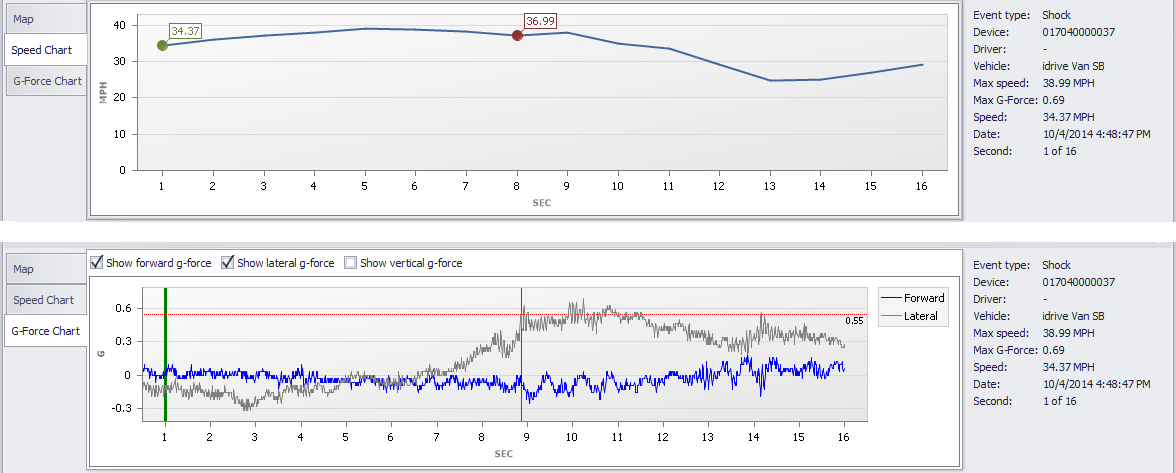Image resolution: width=1176 pixels, height=473 pixels.
Task: Click the 0.55 red threshold line label
Action: click(x=853, y=321)
